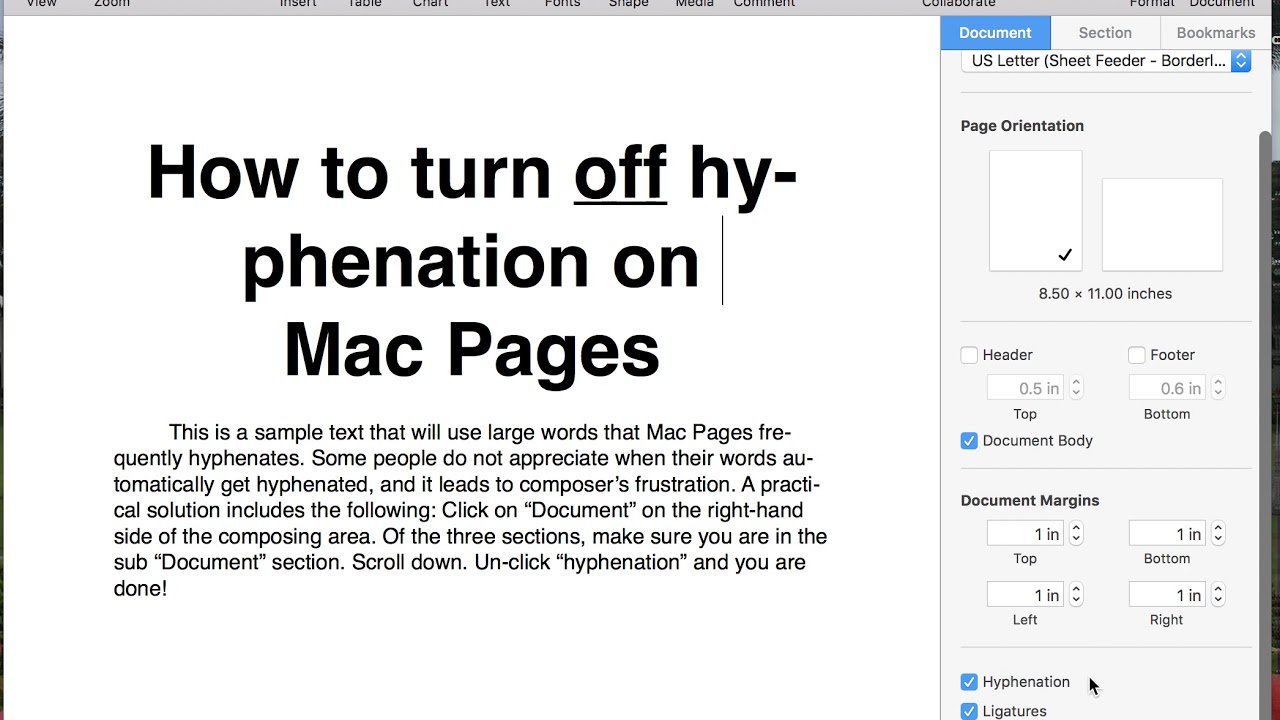1280x720 pixels.
Task: Enable the Header checkbox
Action: 969,355
